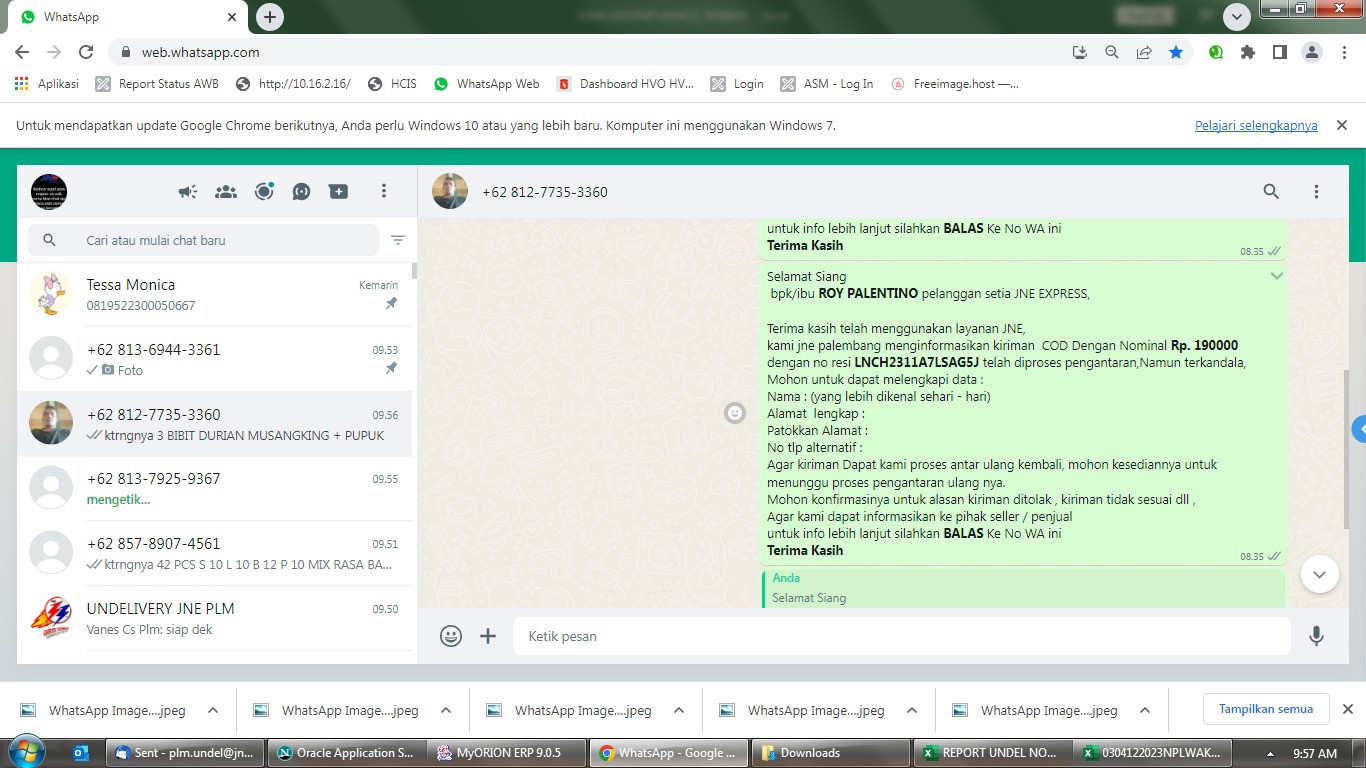This screenshot has width=1366, height=768.
Task: Open the zoom magnifier in the address bar
Action: click(x=1111, y=52)
